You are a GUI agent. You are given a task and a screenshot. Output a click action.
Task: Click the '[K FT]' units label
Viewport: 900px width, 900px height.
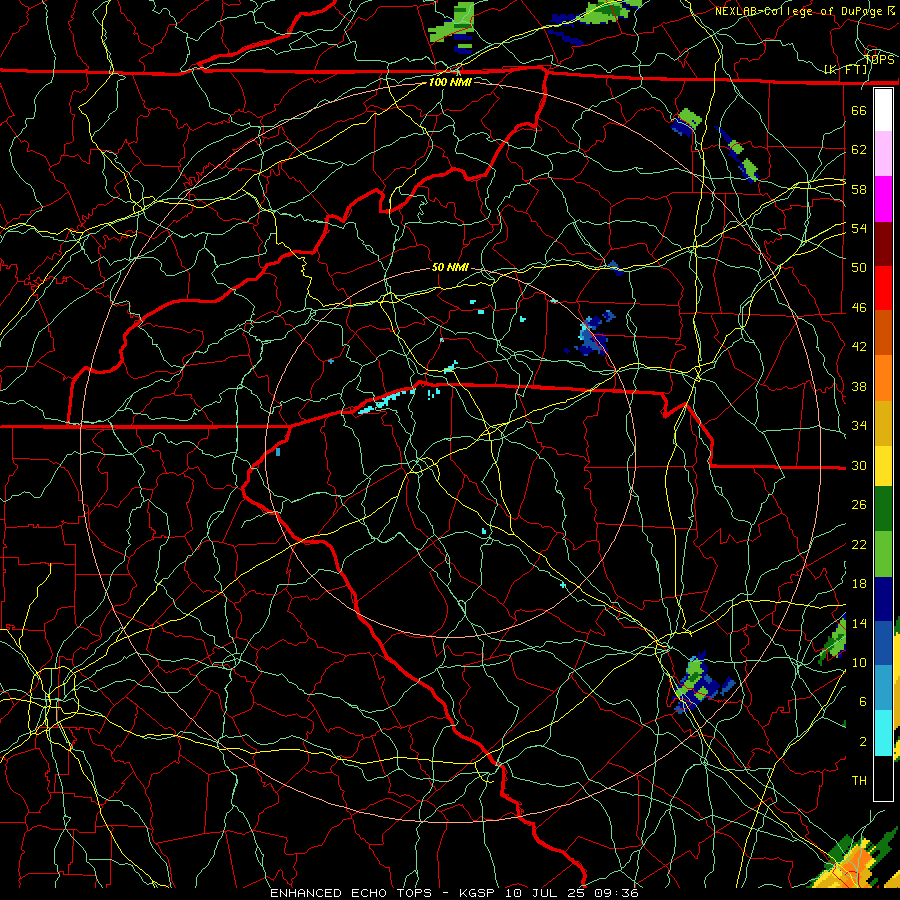(x=846, y=70)
